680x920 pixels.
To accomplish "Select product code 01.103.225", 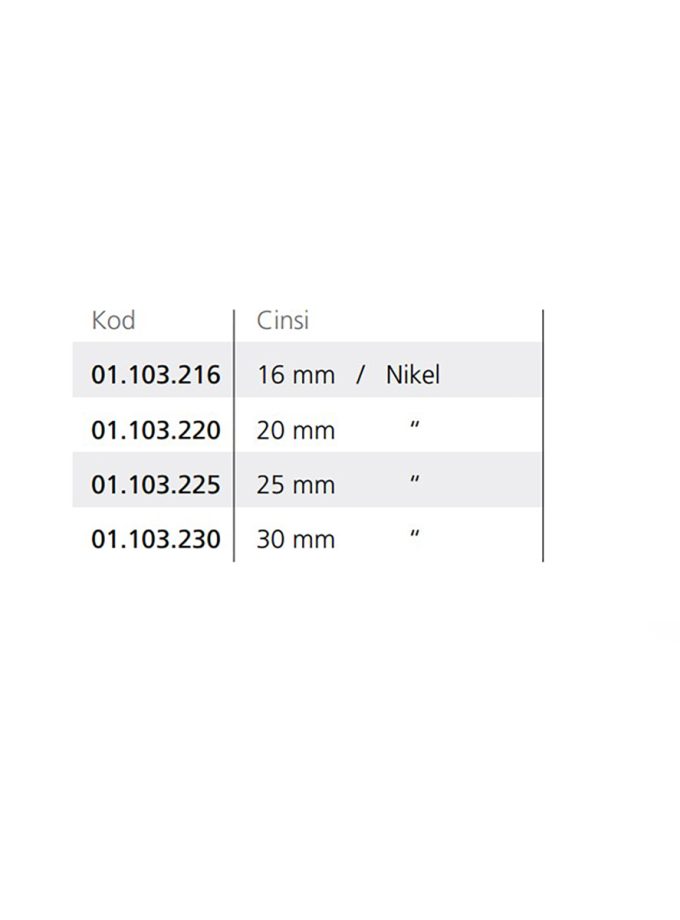I will pos(155,485).
